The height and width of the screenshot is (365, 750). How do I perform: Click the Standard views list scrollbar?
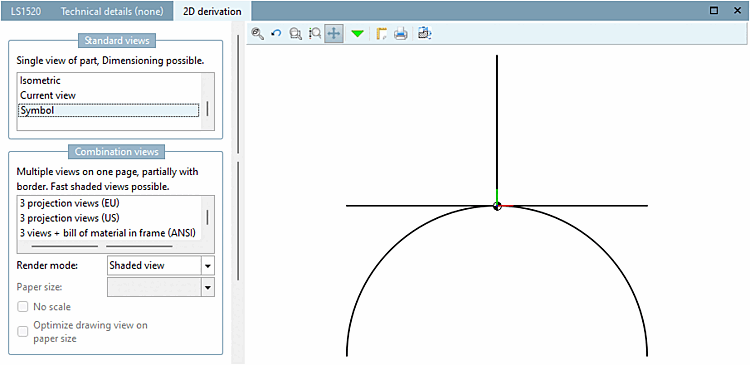tap(207, 101)
